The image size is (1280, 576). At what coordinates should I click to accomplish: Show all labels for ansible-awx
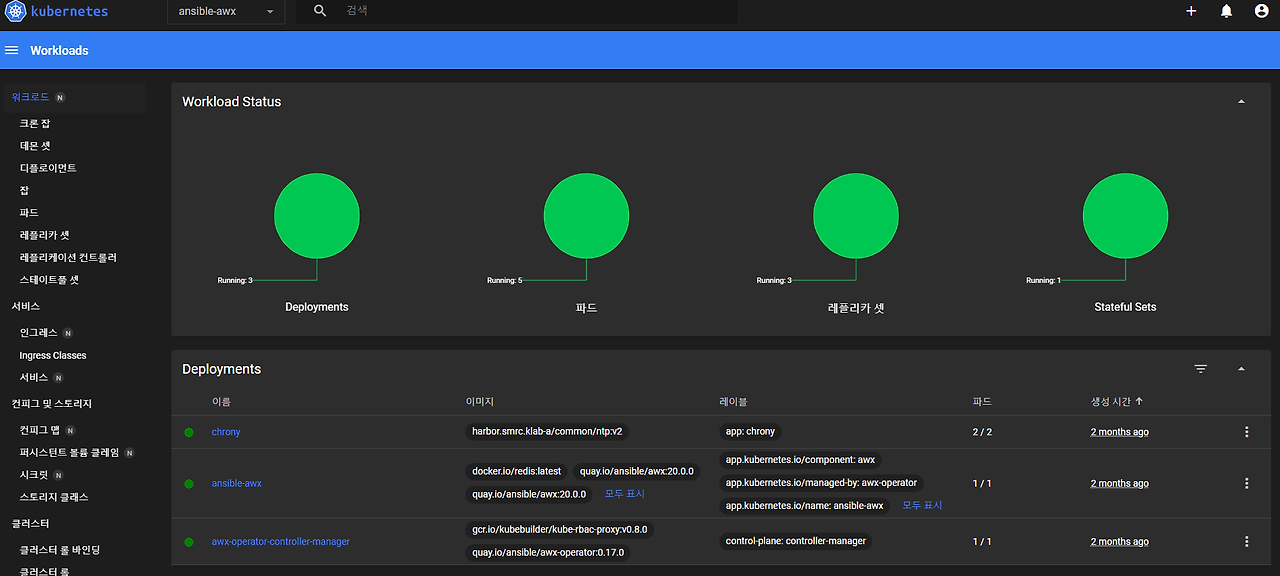pos(922,506)
